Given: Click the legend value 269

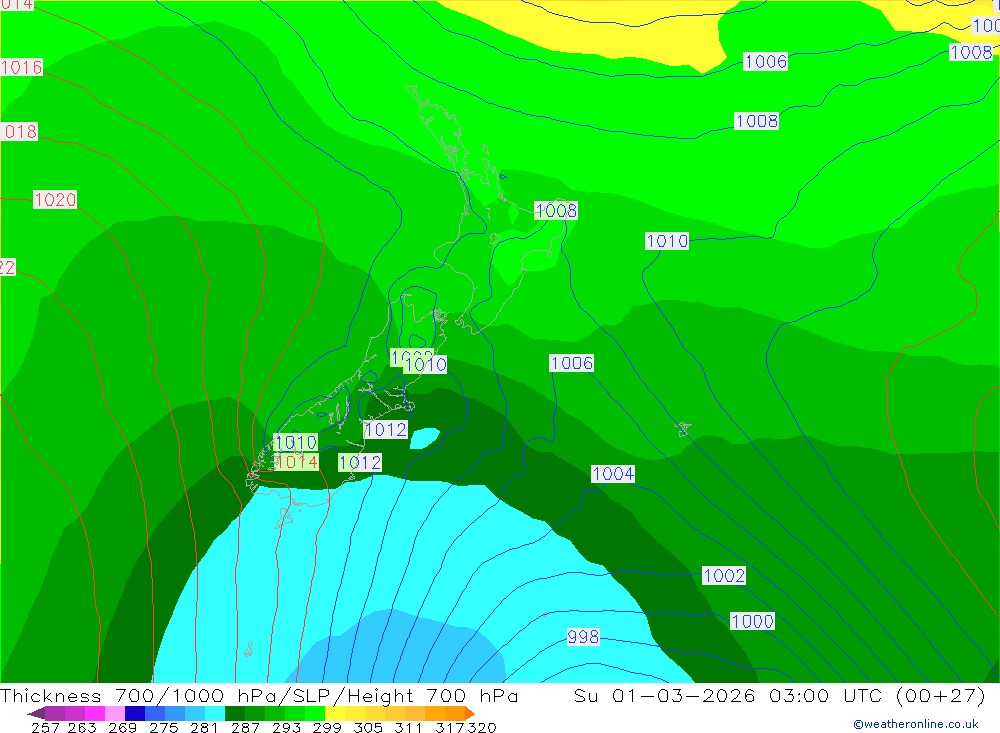Looking at the screenshot, I should coord(122,727).
